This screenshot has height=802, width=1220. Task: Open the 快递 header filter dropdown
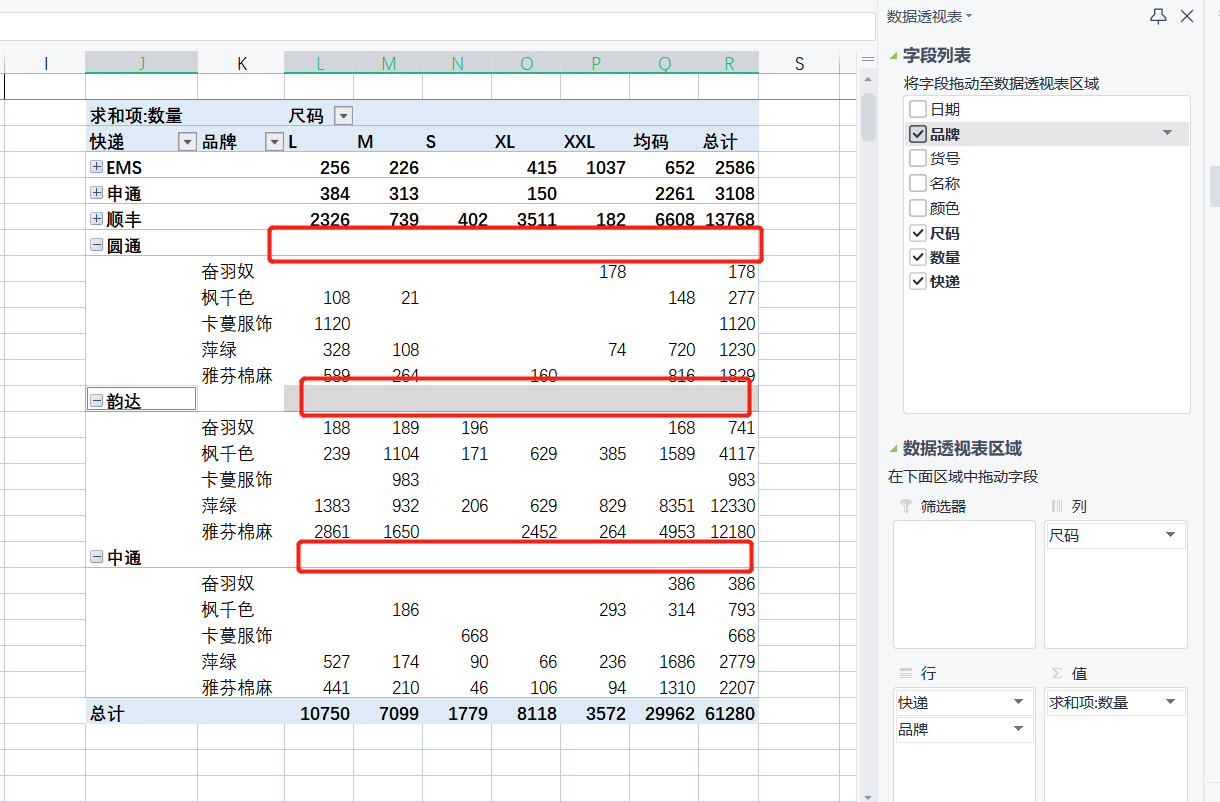tap(187, 142)
